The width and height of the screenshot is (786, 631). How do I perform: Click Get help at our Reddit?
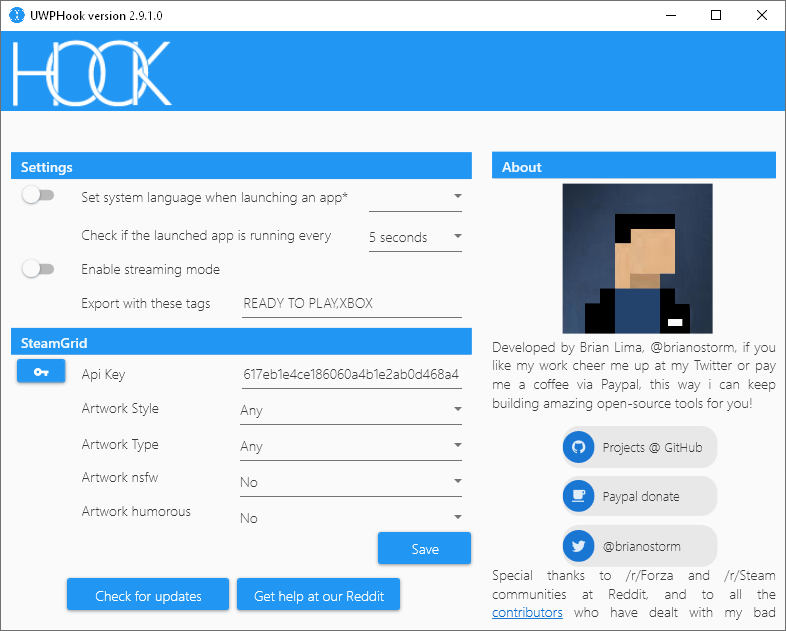point(318,595)
